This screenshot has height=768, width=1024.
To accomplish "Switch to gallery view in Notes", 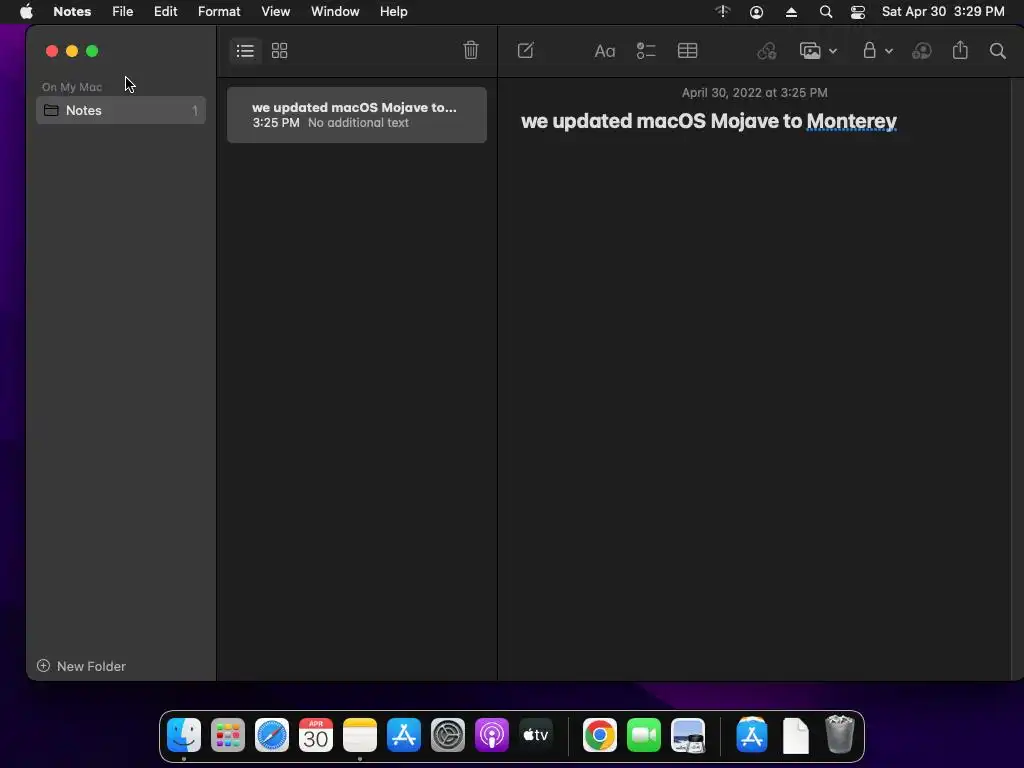I will 280,51.
